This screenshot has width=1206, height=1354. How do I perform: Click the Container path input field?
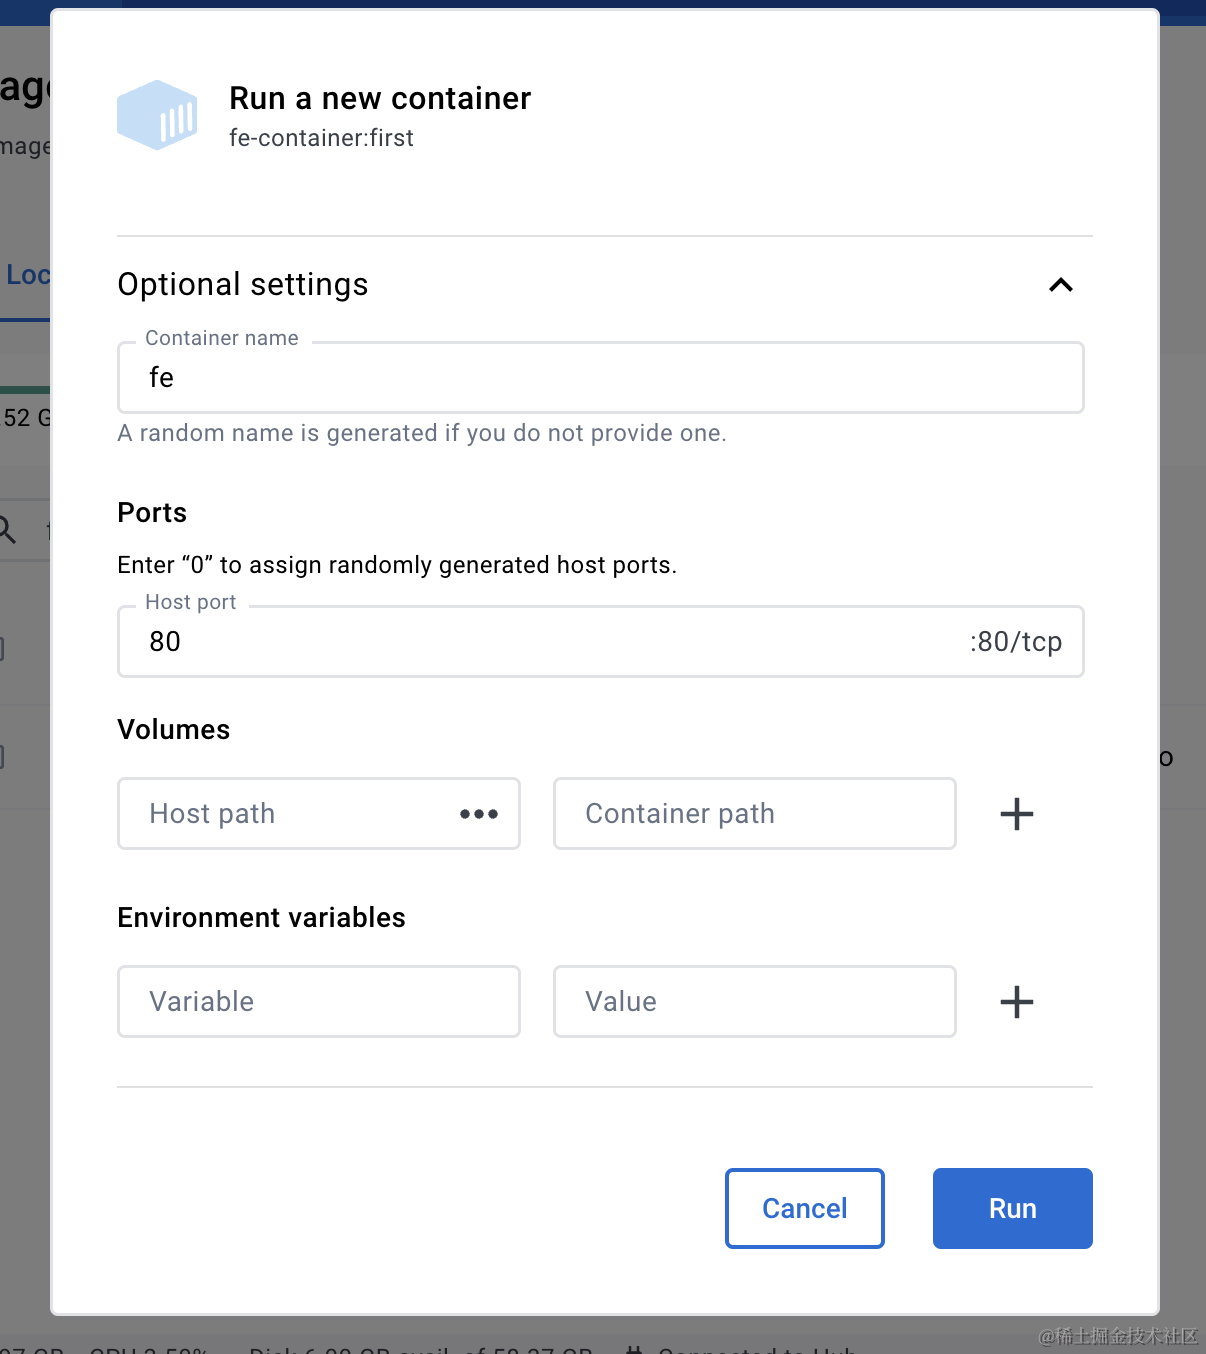754,814
